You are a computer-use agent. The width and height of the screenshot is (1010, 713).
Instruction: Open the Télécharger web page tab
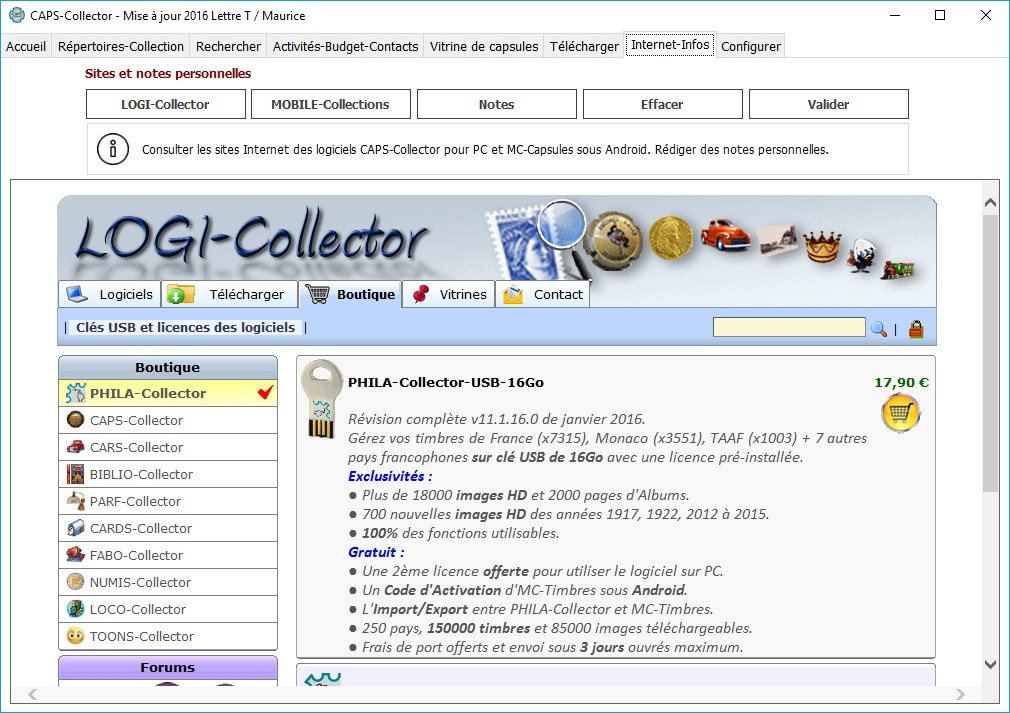pyautogui.click(x=230, y=294)
